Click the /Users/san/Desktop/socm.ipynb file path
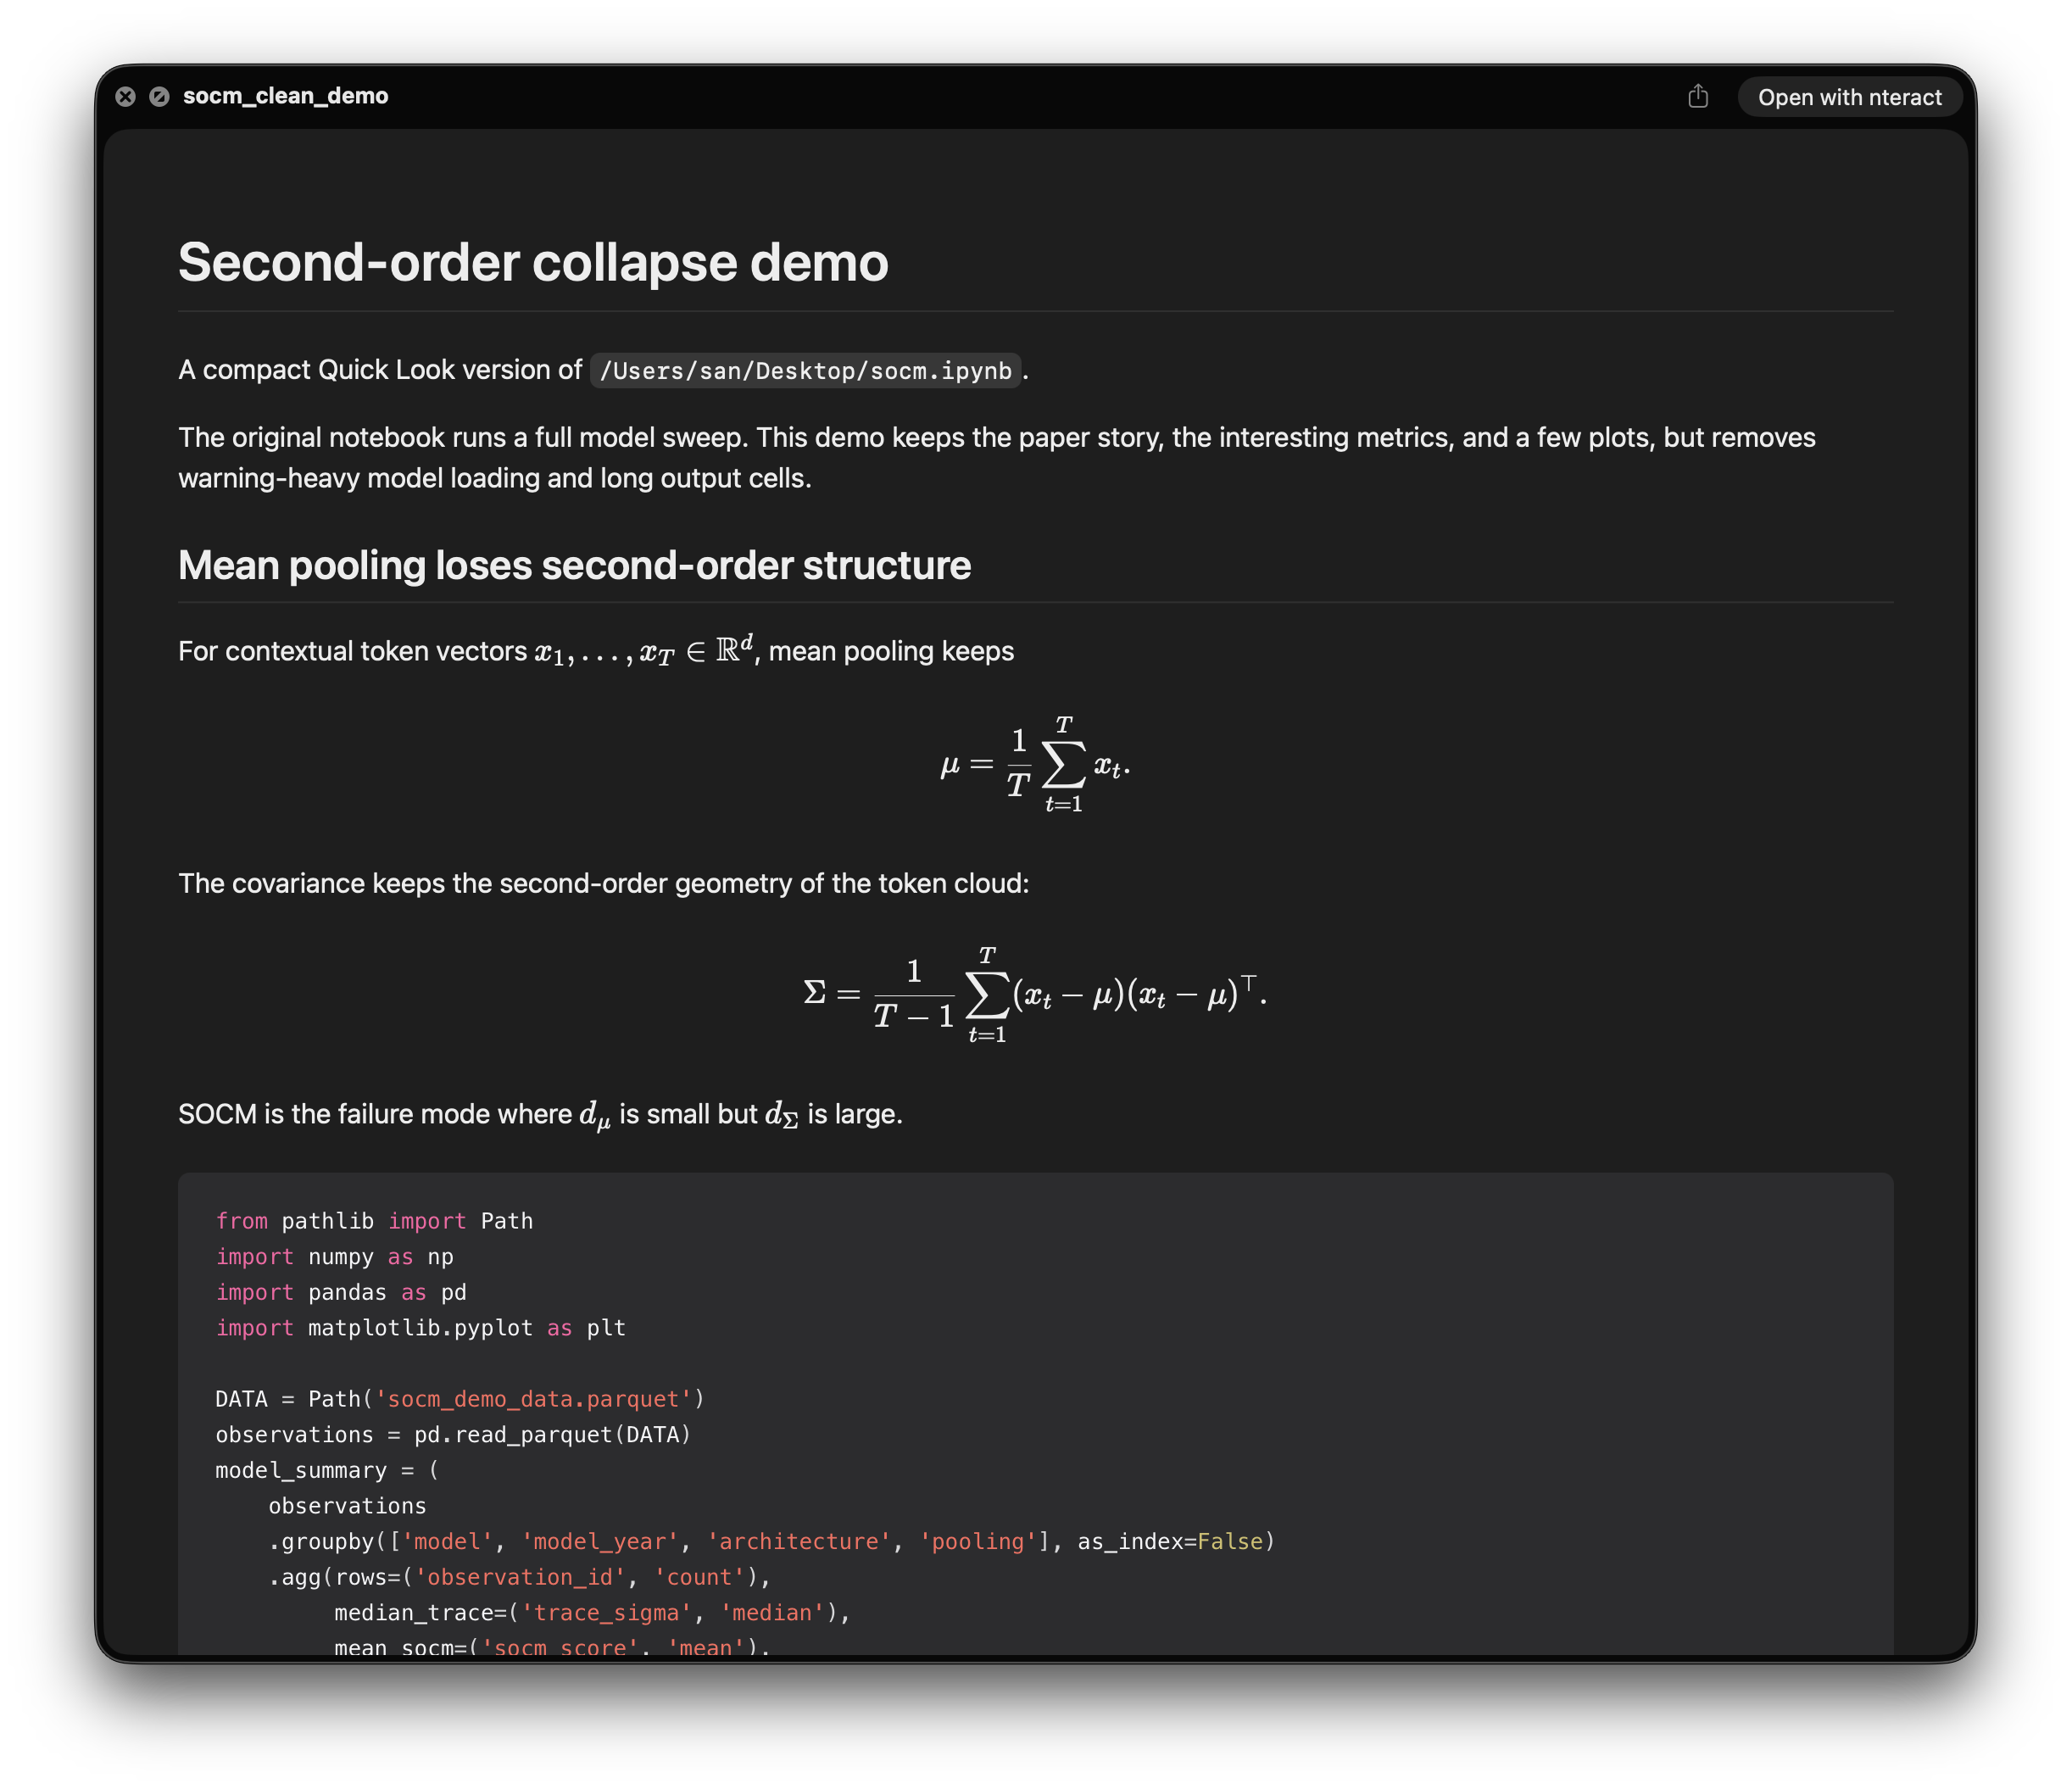This screenshot has height=1789, width=2072. coord(805,371)
